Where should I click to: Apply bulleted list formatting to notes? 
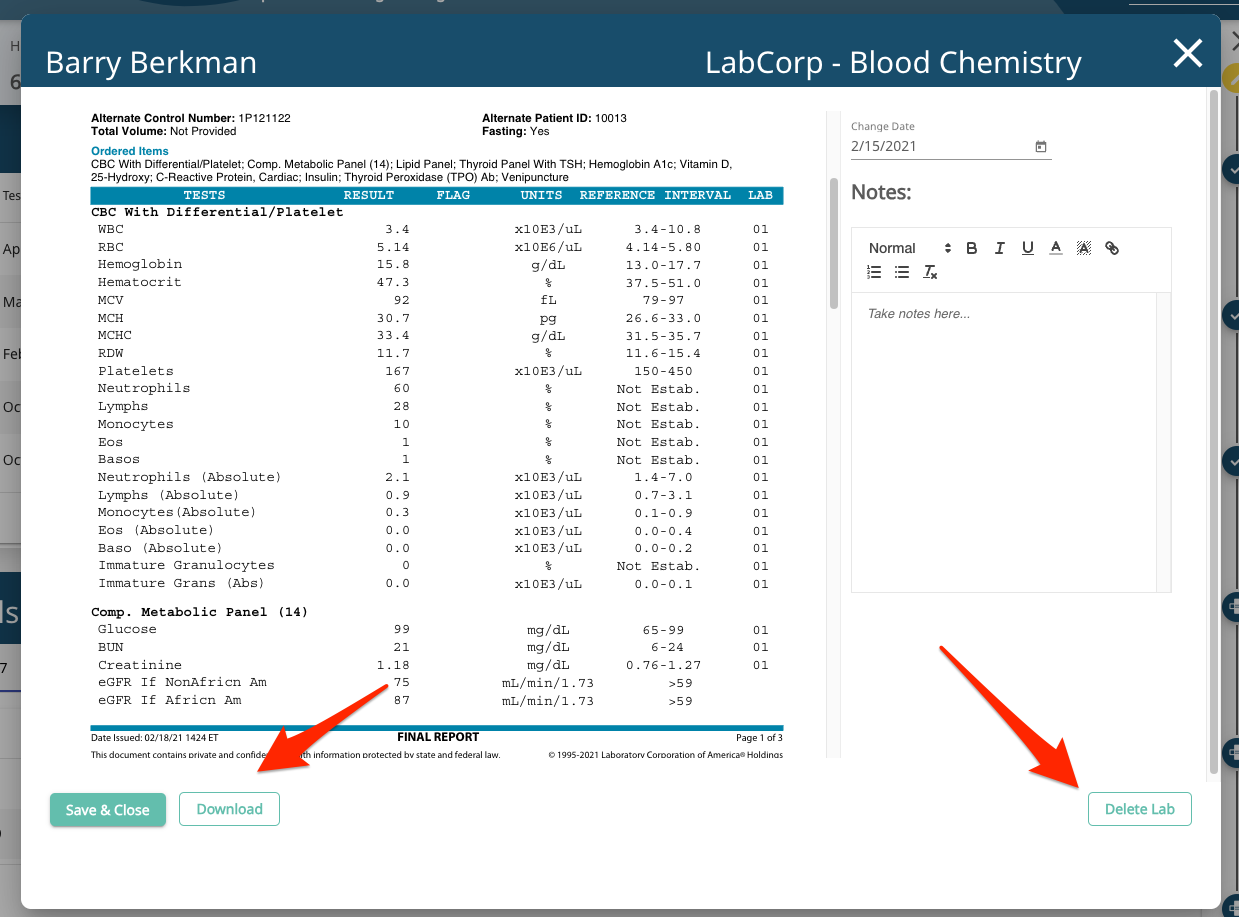(900, 271)
